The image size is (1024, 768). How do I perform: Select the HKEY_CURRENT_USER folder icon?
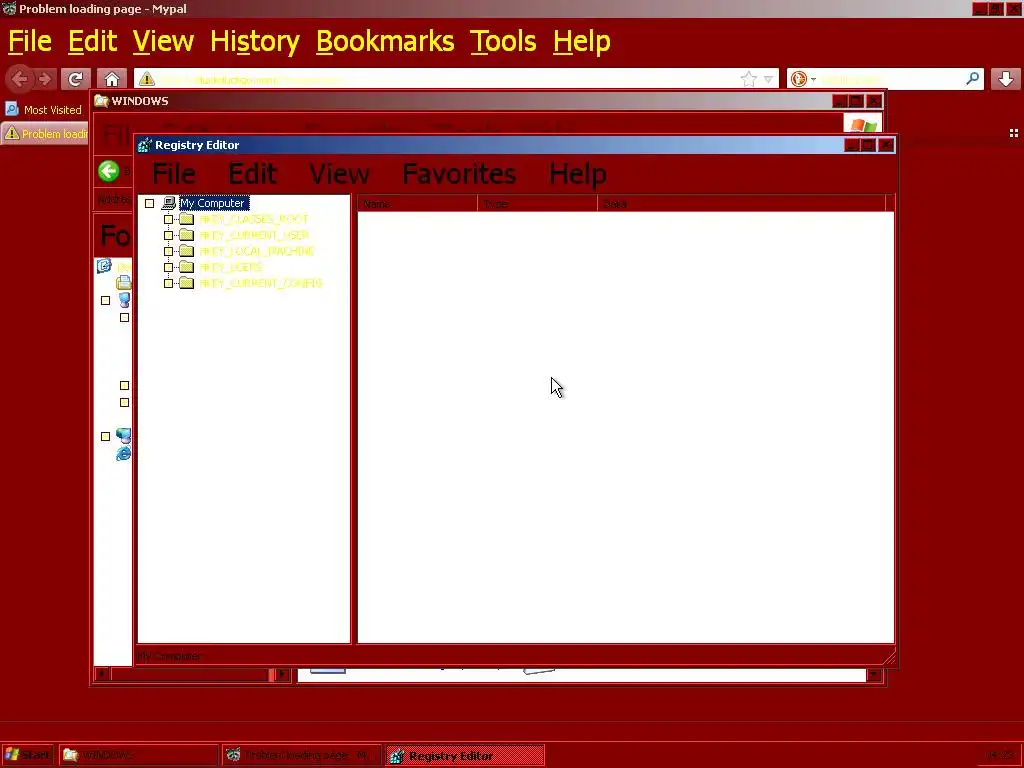pyautogui.click(x=187, y=234)
